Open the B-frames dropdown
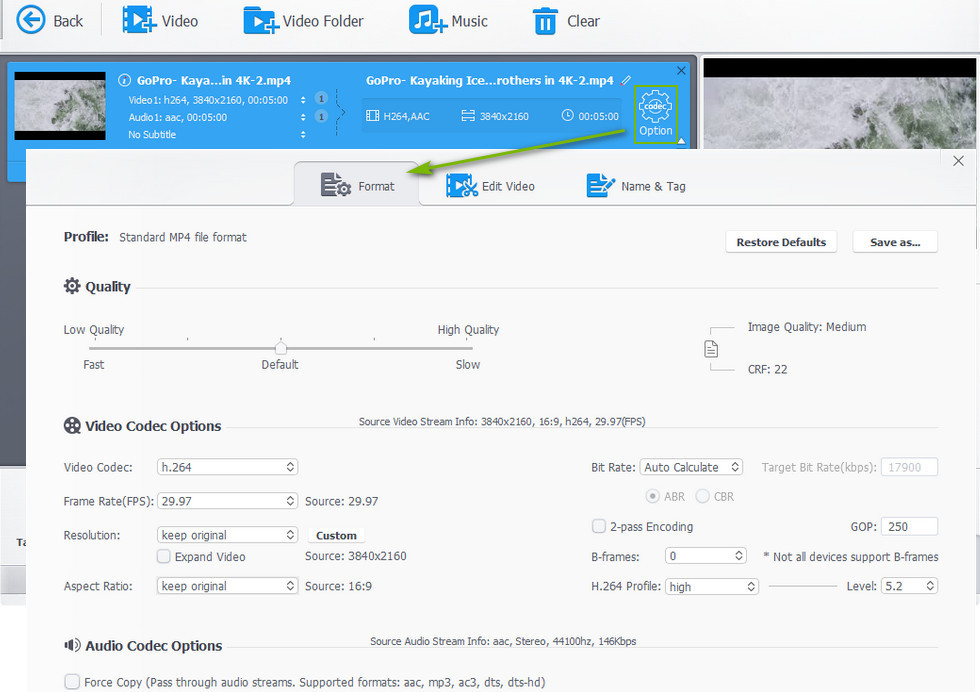The height and width of the screenshot is (692, 980). (705, 556)
